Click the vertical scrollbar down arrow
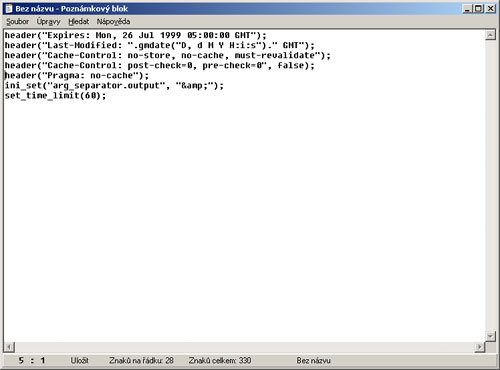 [x=490, y=336]
